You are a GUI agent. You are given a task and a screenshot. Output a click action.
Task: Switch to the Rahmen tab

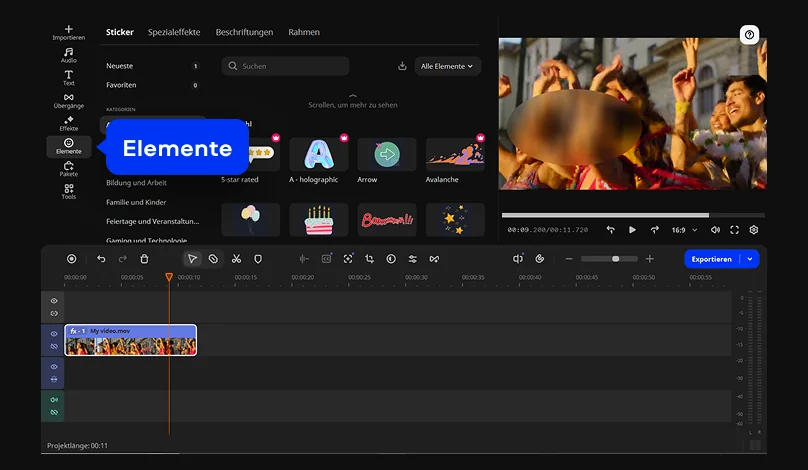click(304, 32)
